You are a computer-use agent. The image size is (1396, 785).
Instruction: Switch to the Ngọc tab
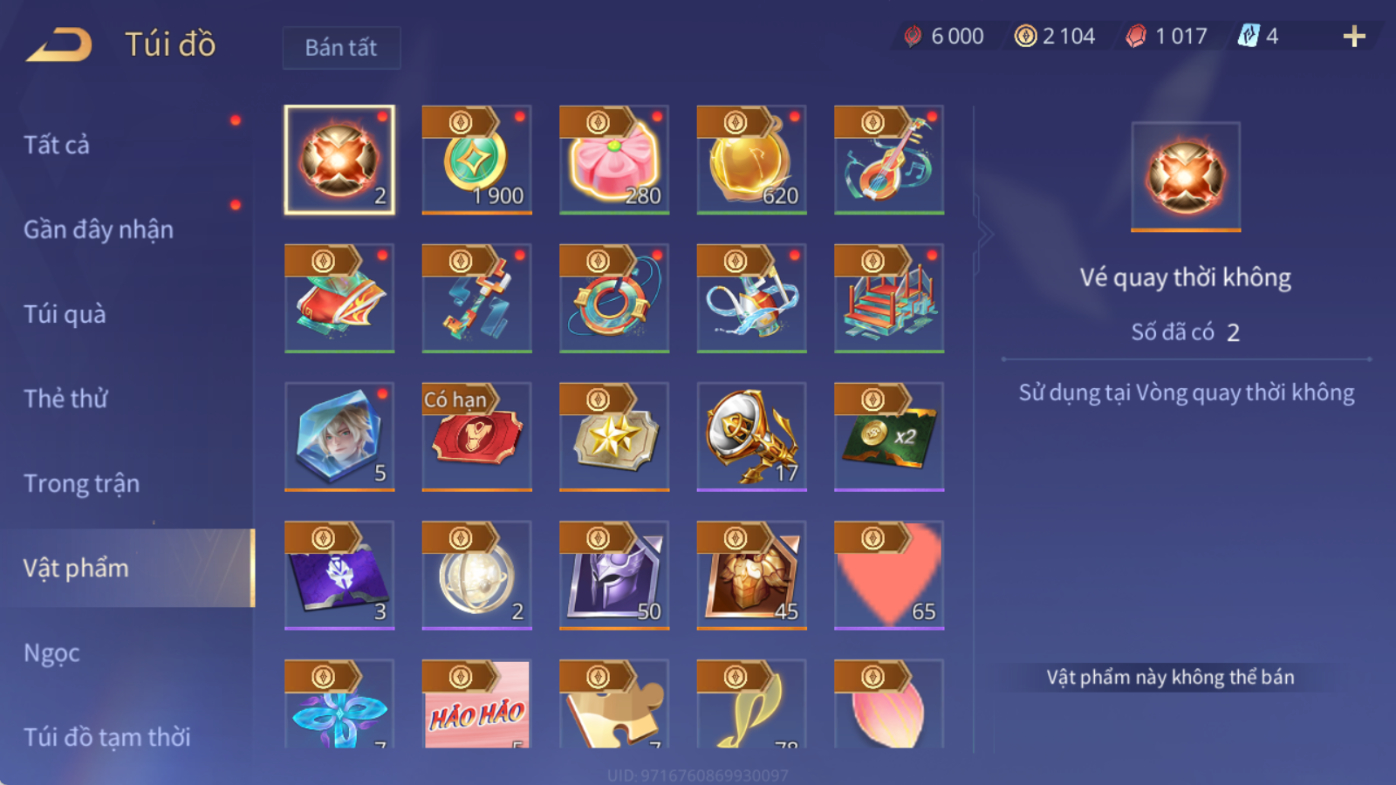[52, 653]
